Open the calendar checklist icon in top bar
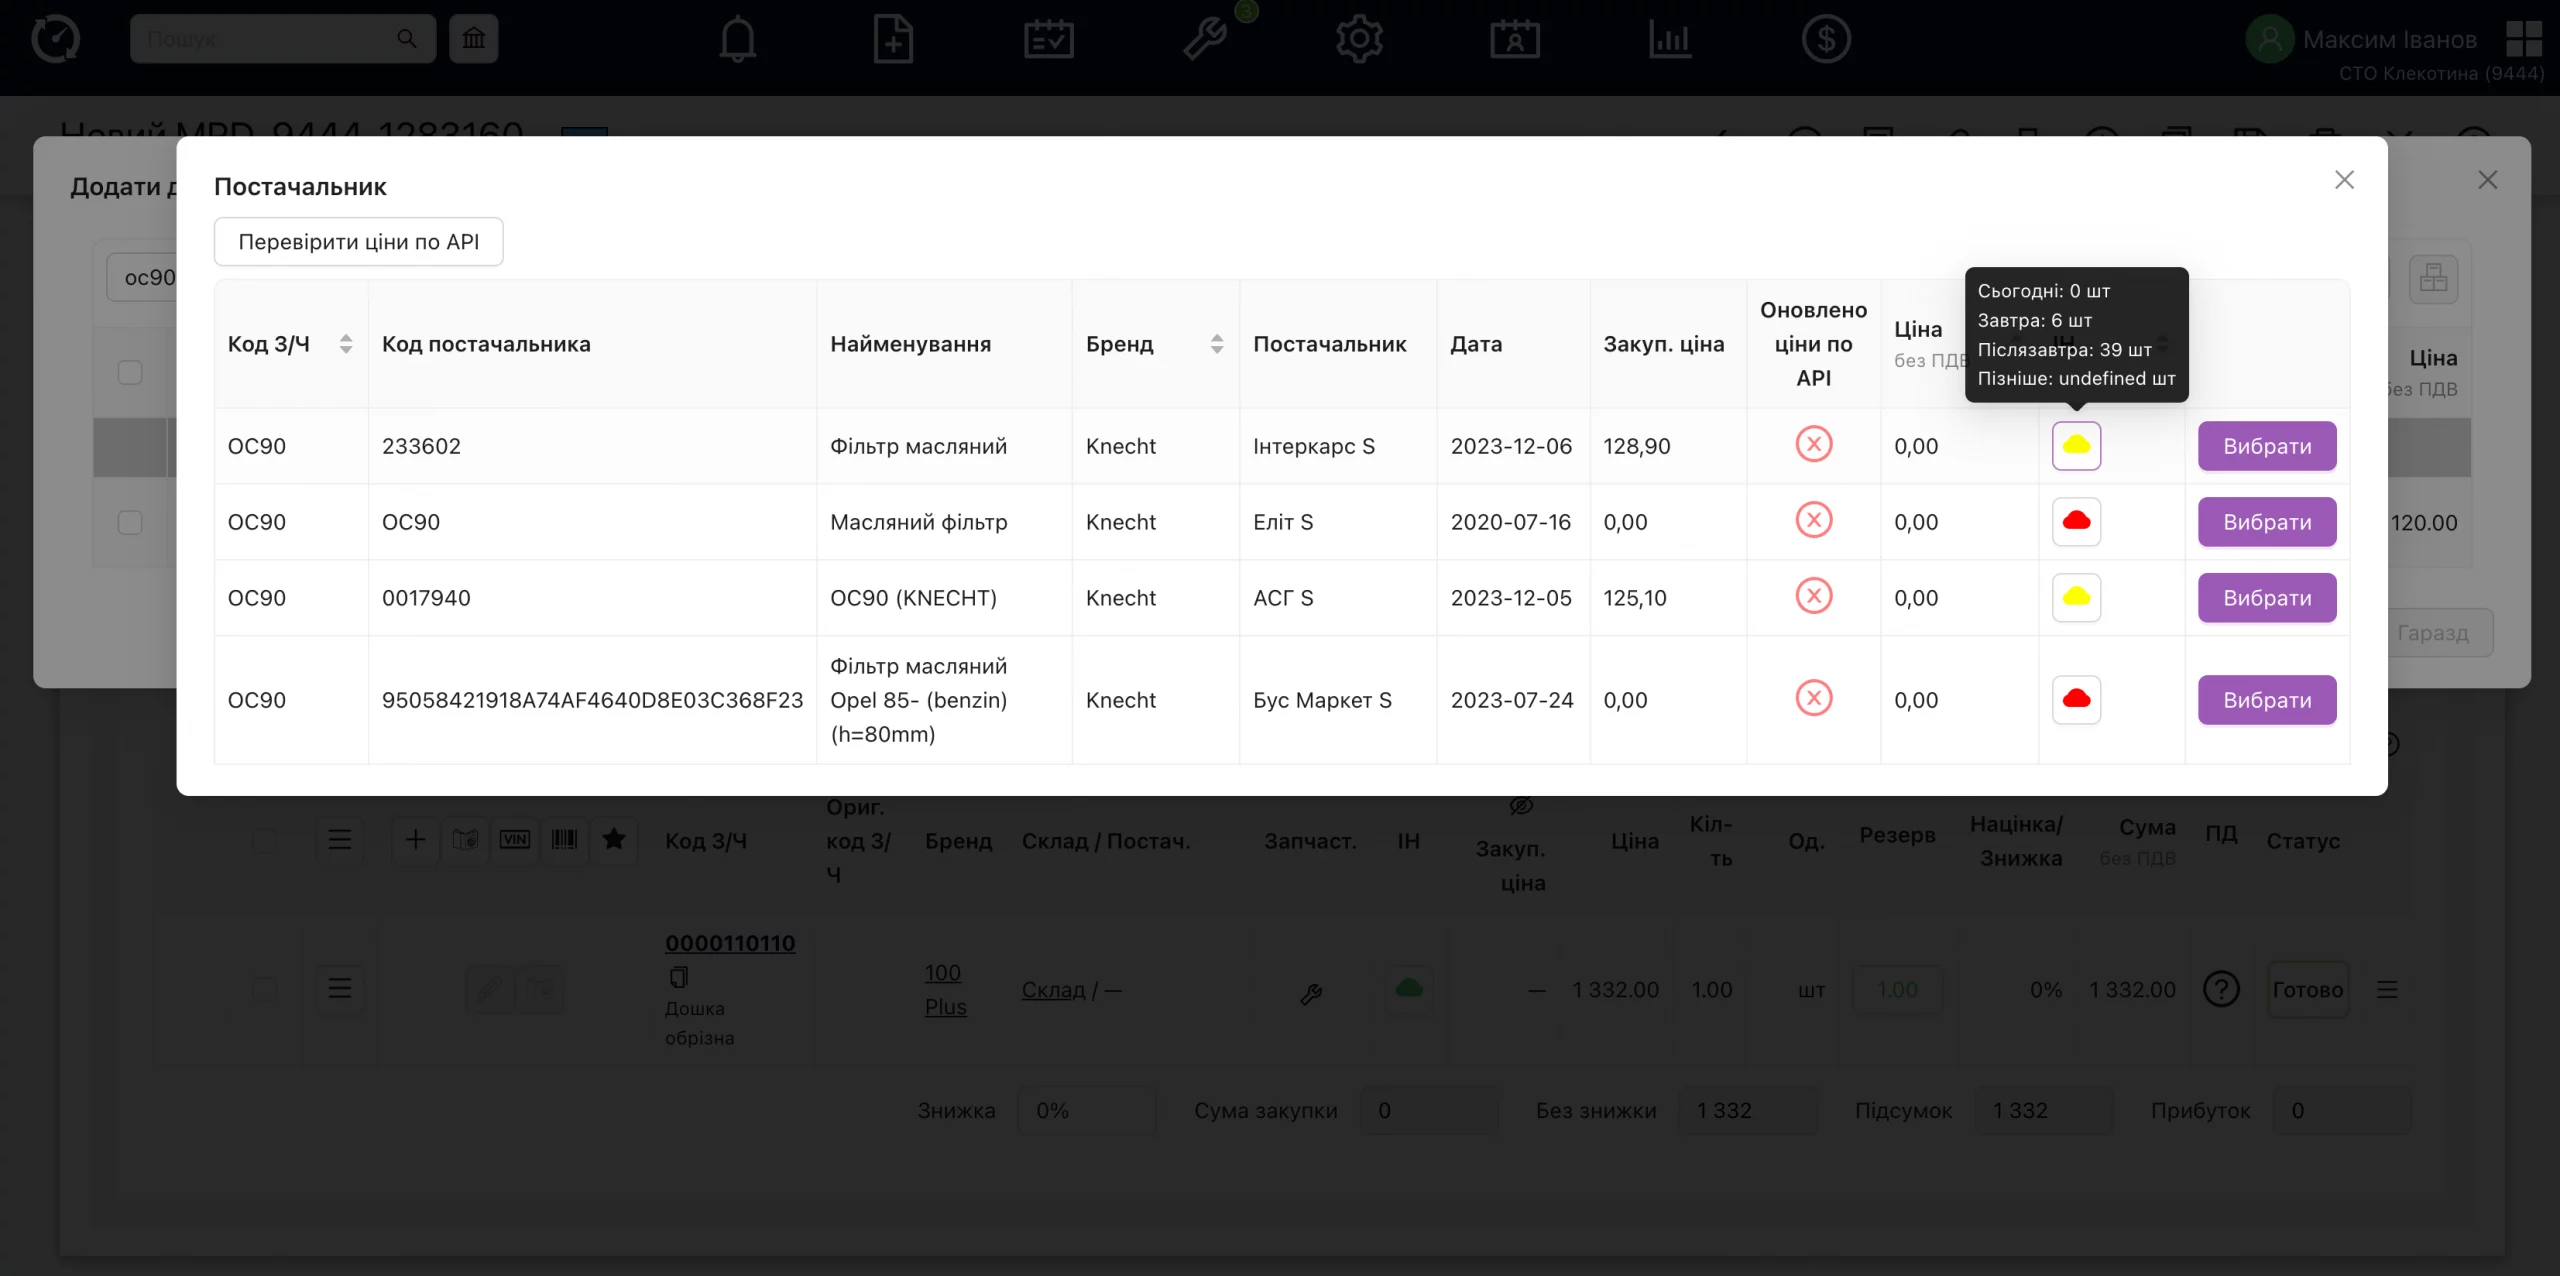 point(1049,40)
